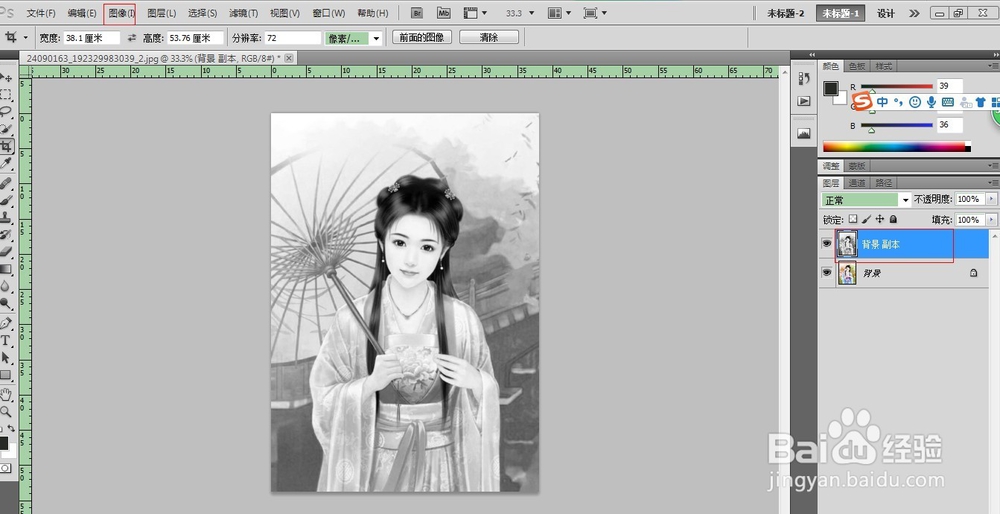This screenshot has height=514, width=1000.
Task: Switch to the 未标题-2 workspace
Action: [785, 13]
